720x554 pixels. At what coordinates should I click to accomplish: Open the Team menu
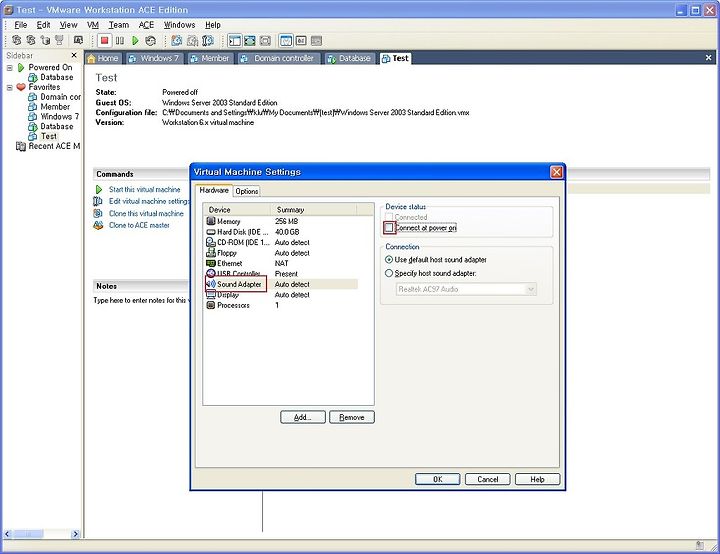point(118,25)
